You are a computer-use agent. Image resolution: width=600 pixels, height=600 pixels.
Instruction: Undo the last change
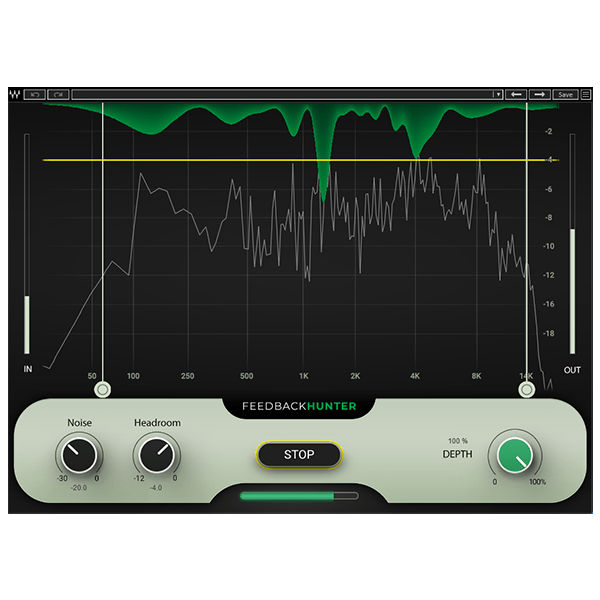[x=35, y=94]
